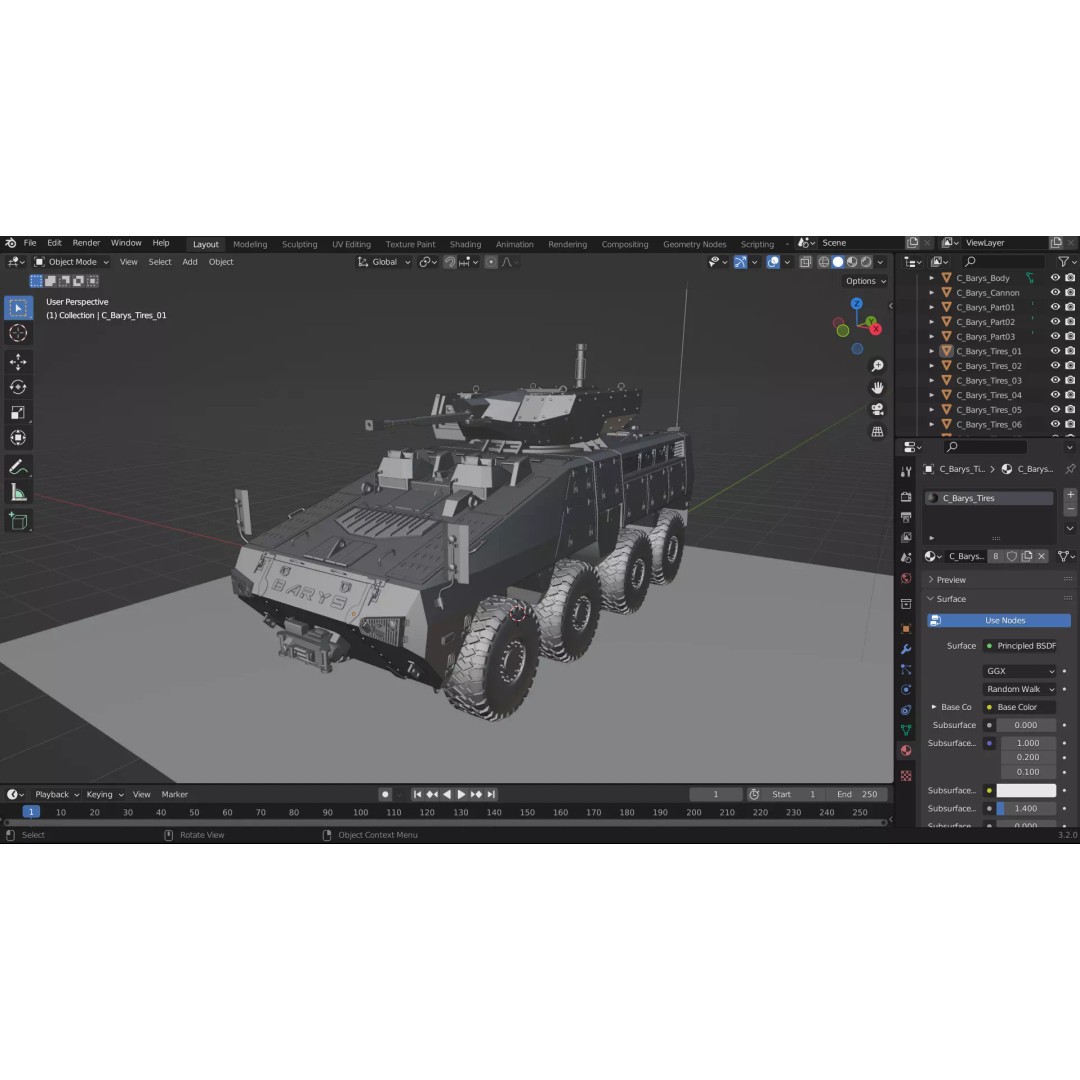This screenshot has width=1080, height=1080.
Task: Click the pan view hand icon
Action: [877, 388]
